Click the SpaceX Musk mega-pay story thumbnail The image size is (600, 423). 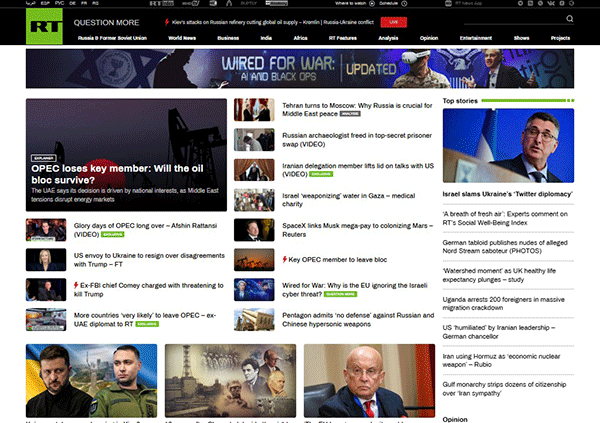pyautogui.click(x=254, y=232)
